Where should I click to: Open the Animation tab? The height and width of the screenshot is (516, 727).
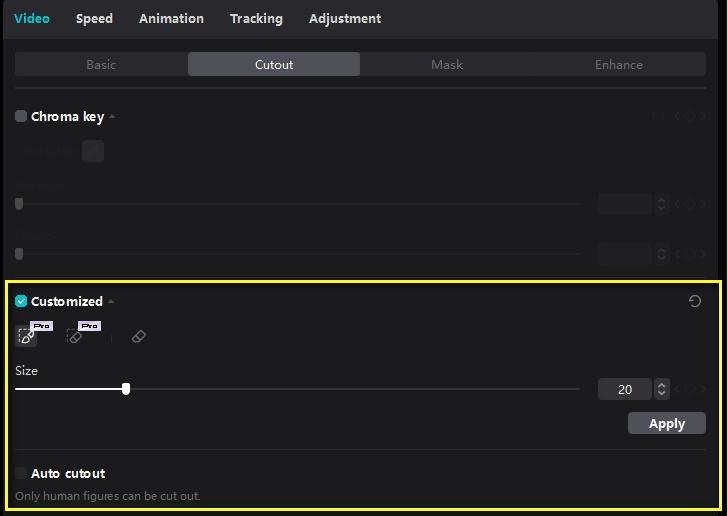[172, 19]
